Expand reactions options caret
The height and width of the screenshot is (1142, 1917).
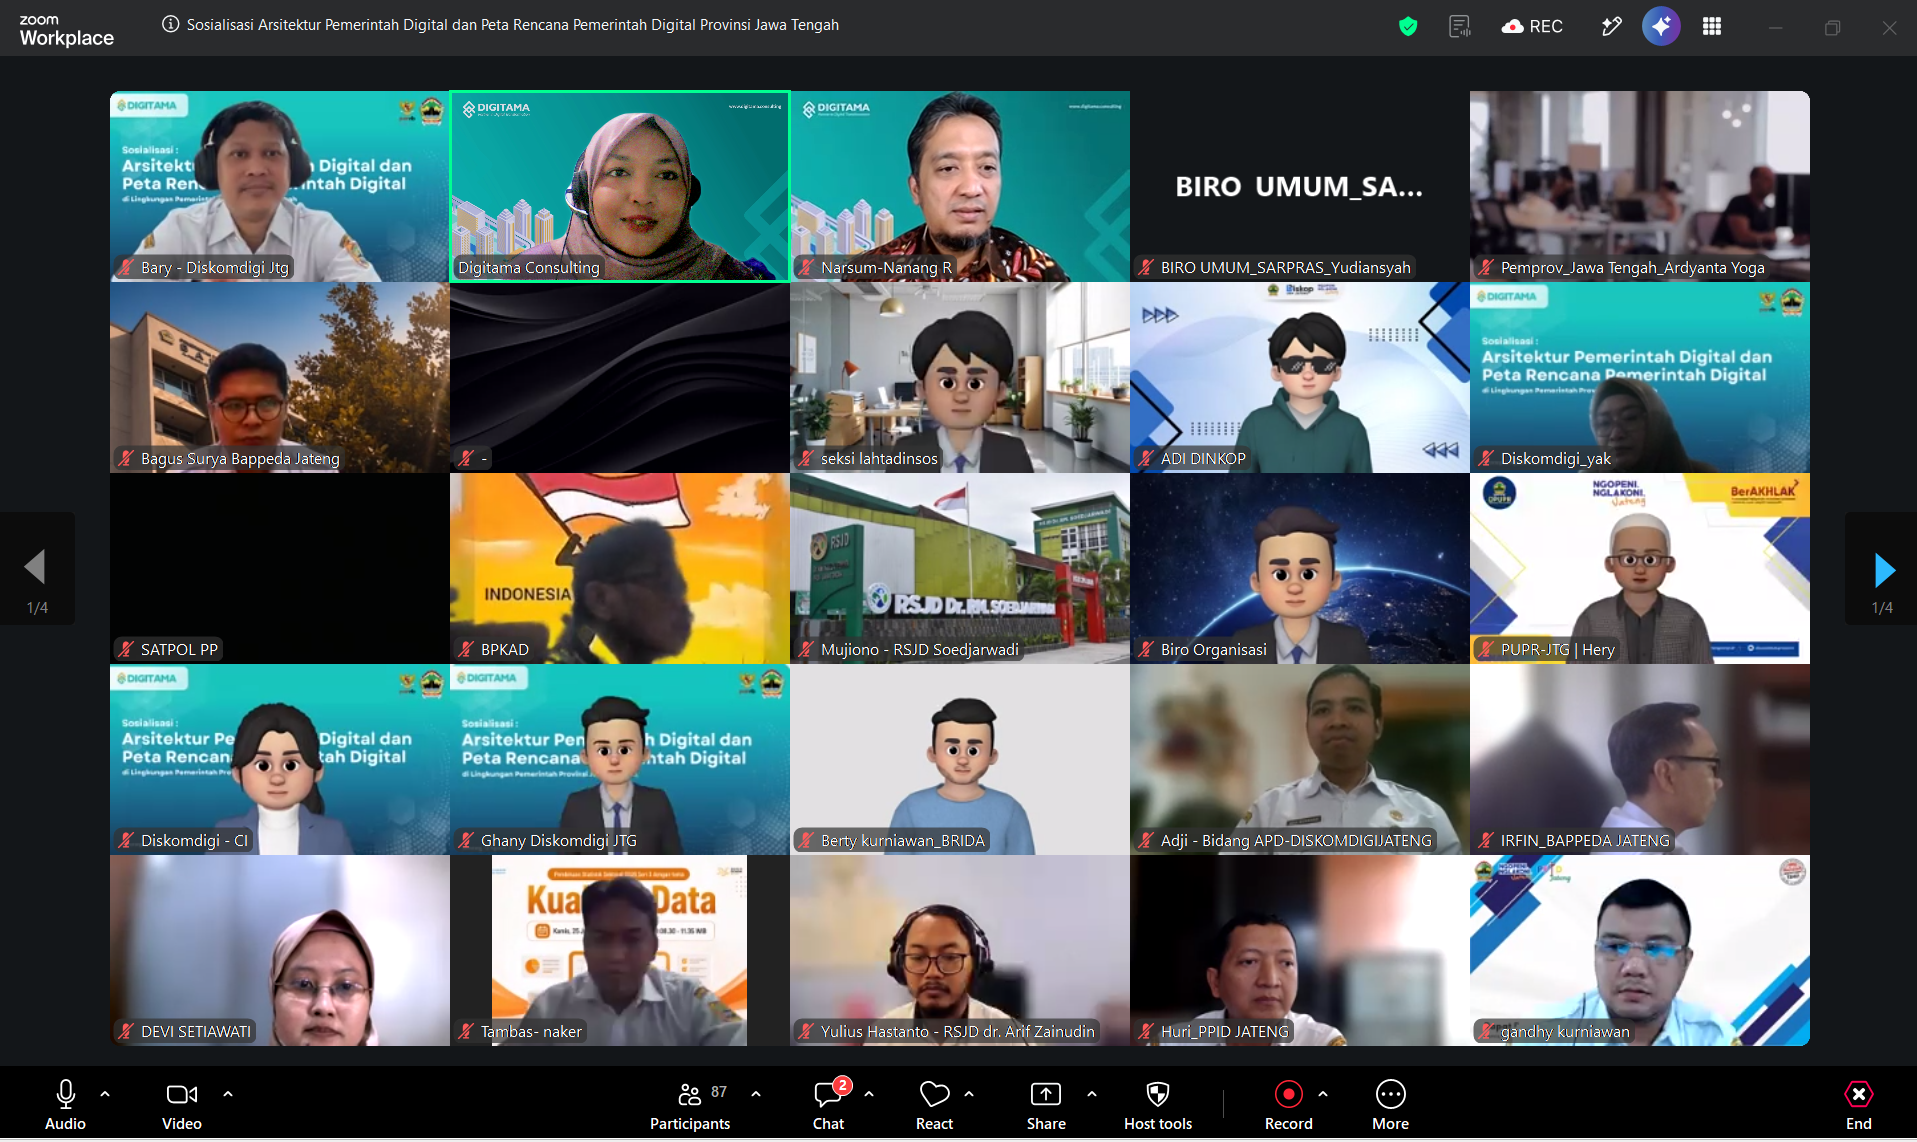point(969,1094)
